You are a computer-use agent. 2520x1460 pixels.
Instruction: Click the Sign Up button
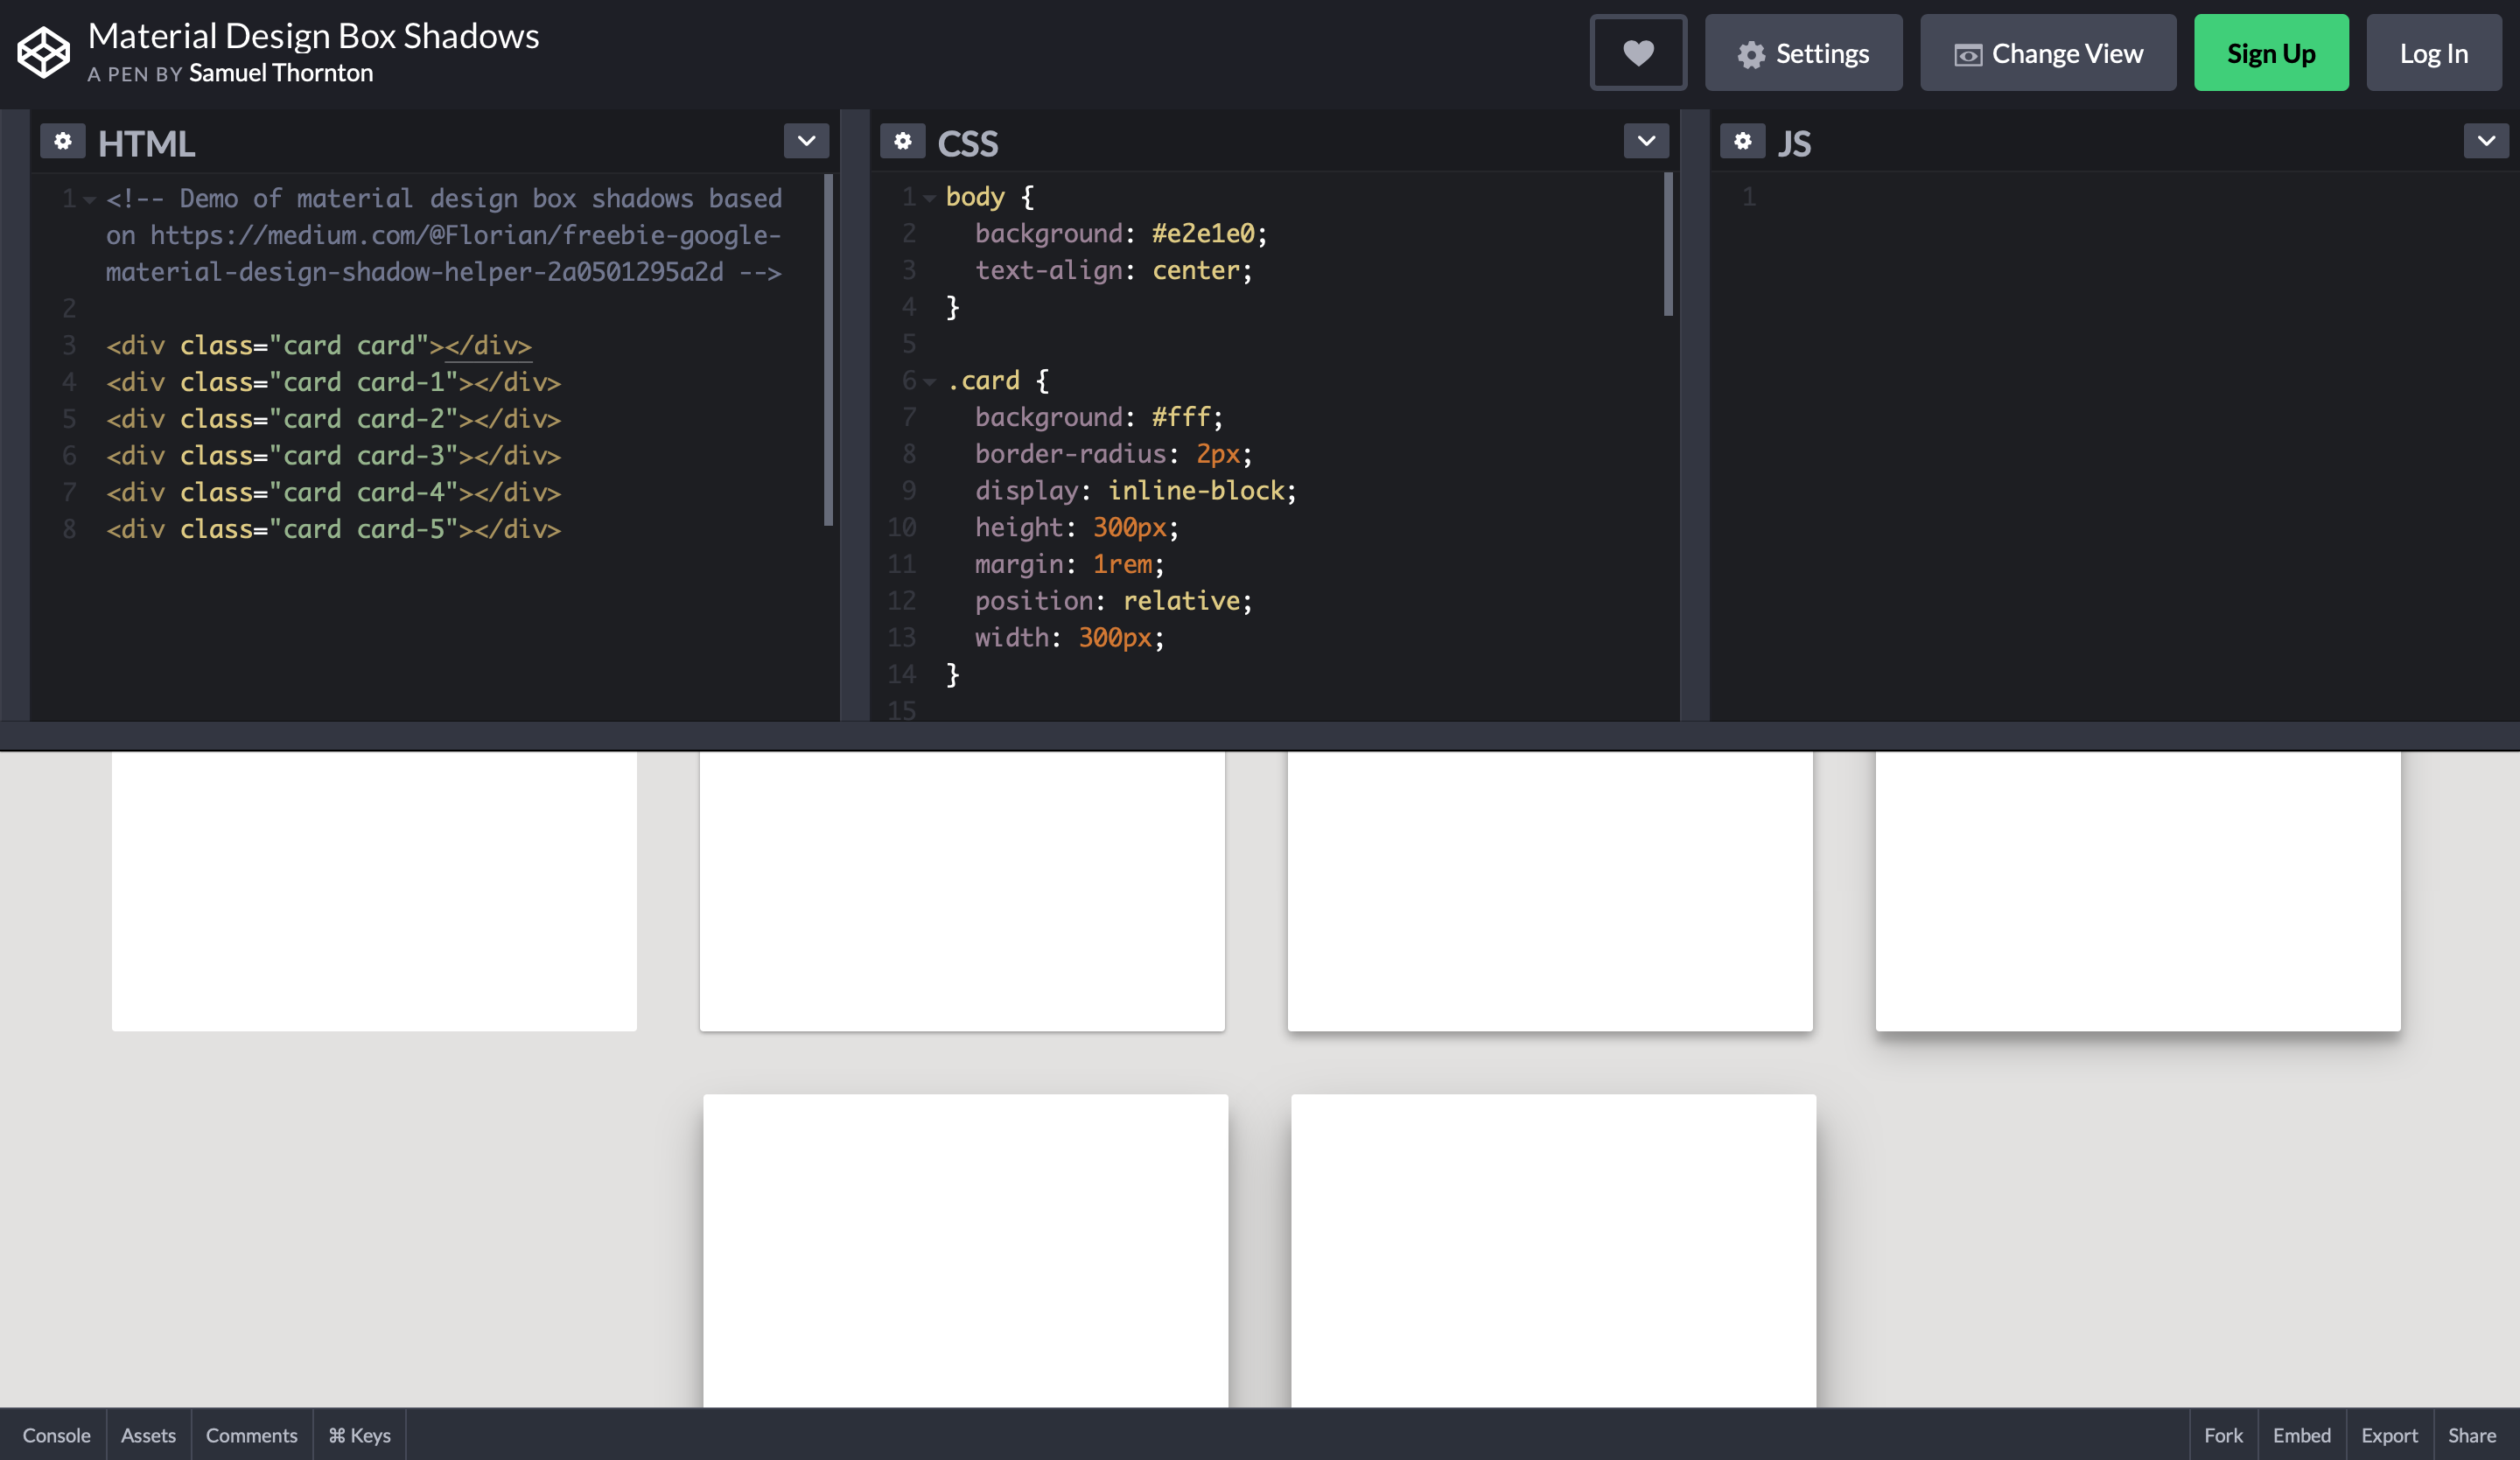(x=2270, y=53)
